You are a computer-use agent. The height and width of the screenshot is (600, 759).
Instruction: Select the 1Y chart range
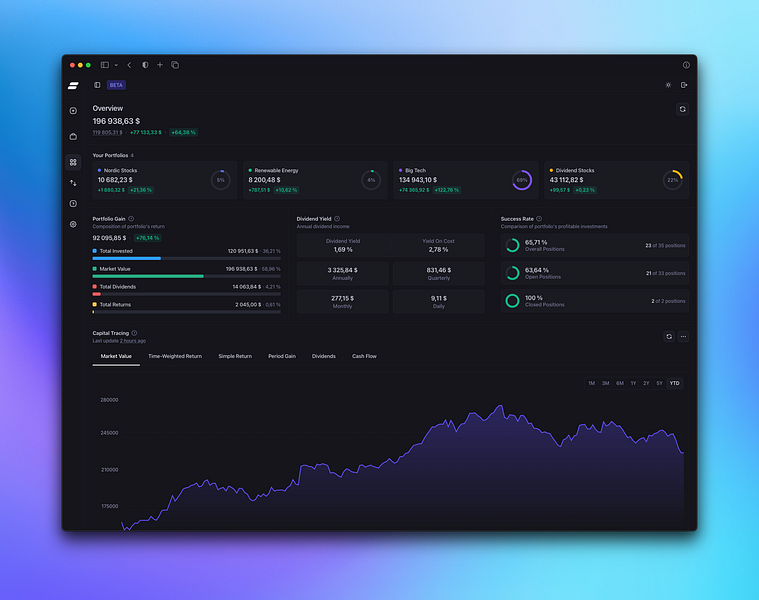633,383
